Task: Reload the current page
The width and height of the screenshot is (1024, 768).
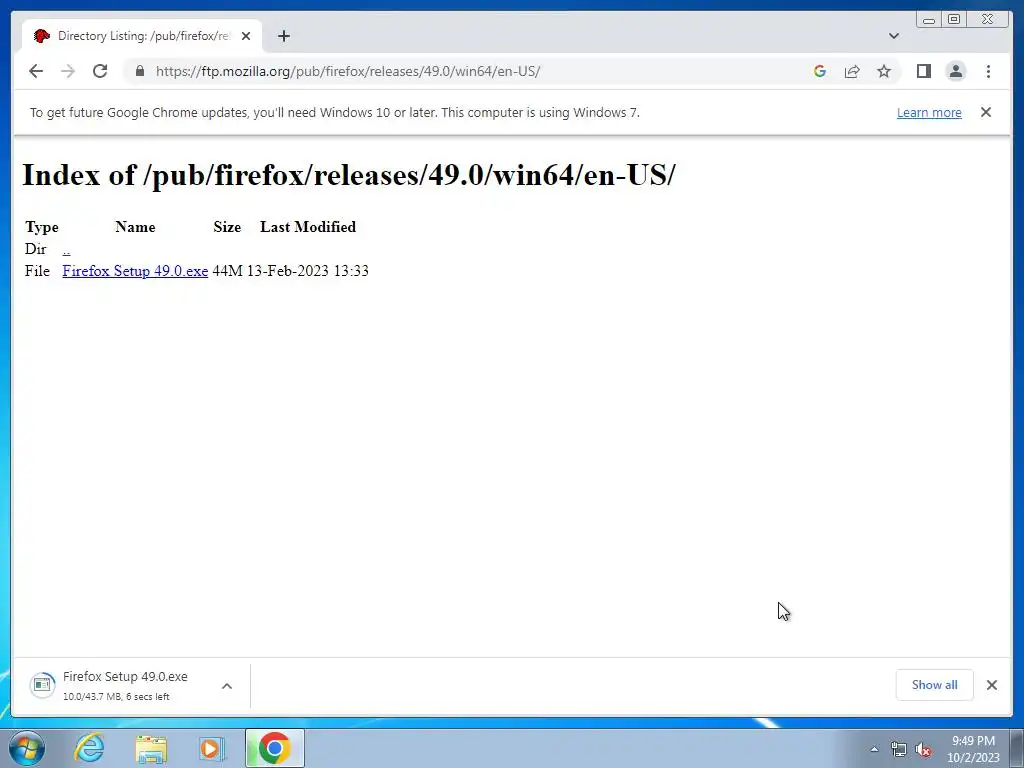Action: click(x=100, y=71)
